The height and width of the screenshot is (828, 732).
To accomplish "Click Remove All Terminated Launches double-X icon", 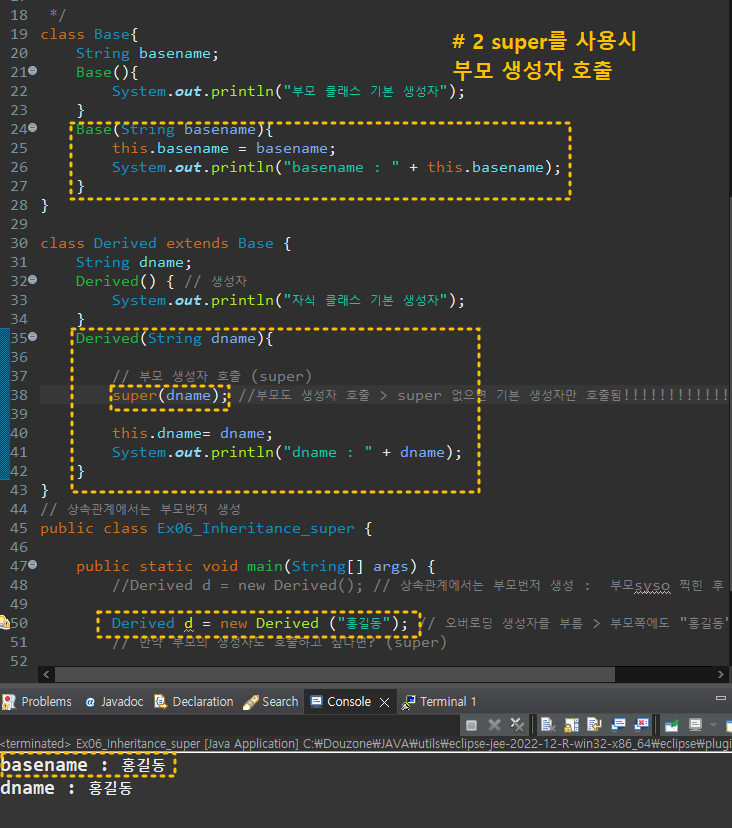I will tap(517, 725).
